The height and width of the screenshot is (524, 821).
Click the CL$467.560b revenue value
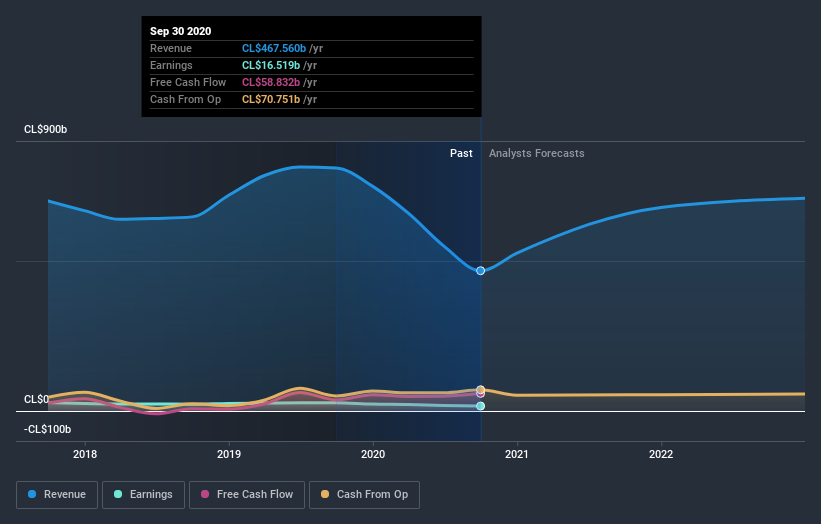point(274,48)
